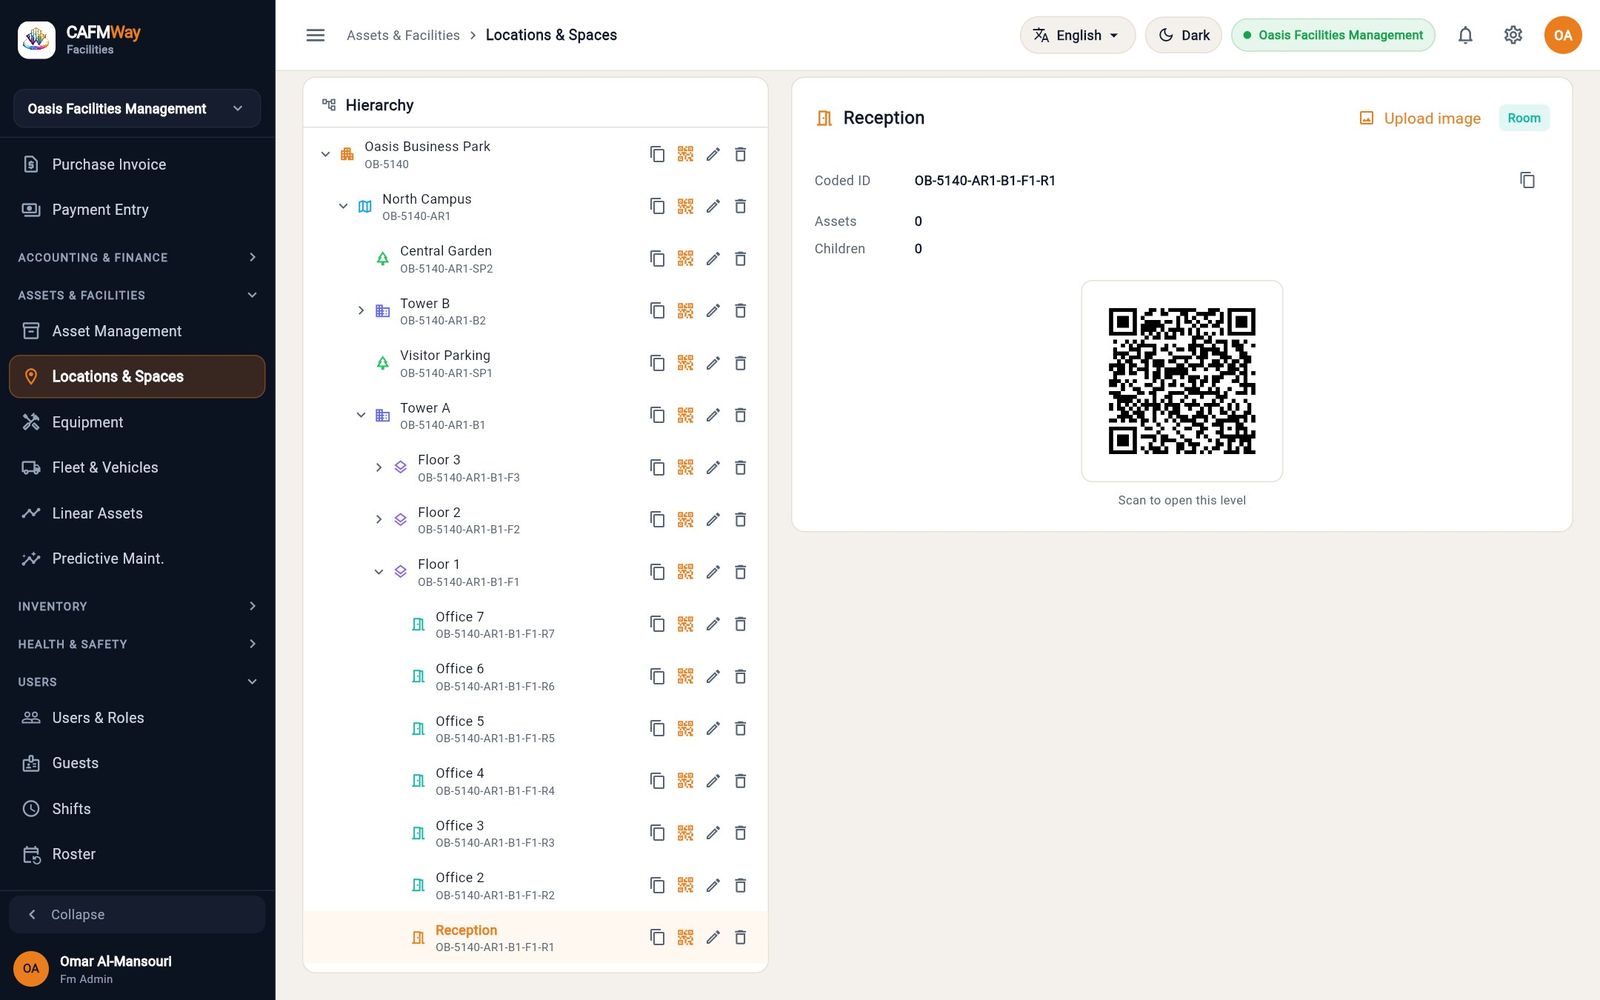Show QR code for North Campus

click(685, 206)
